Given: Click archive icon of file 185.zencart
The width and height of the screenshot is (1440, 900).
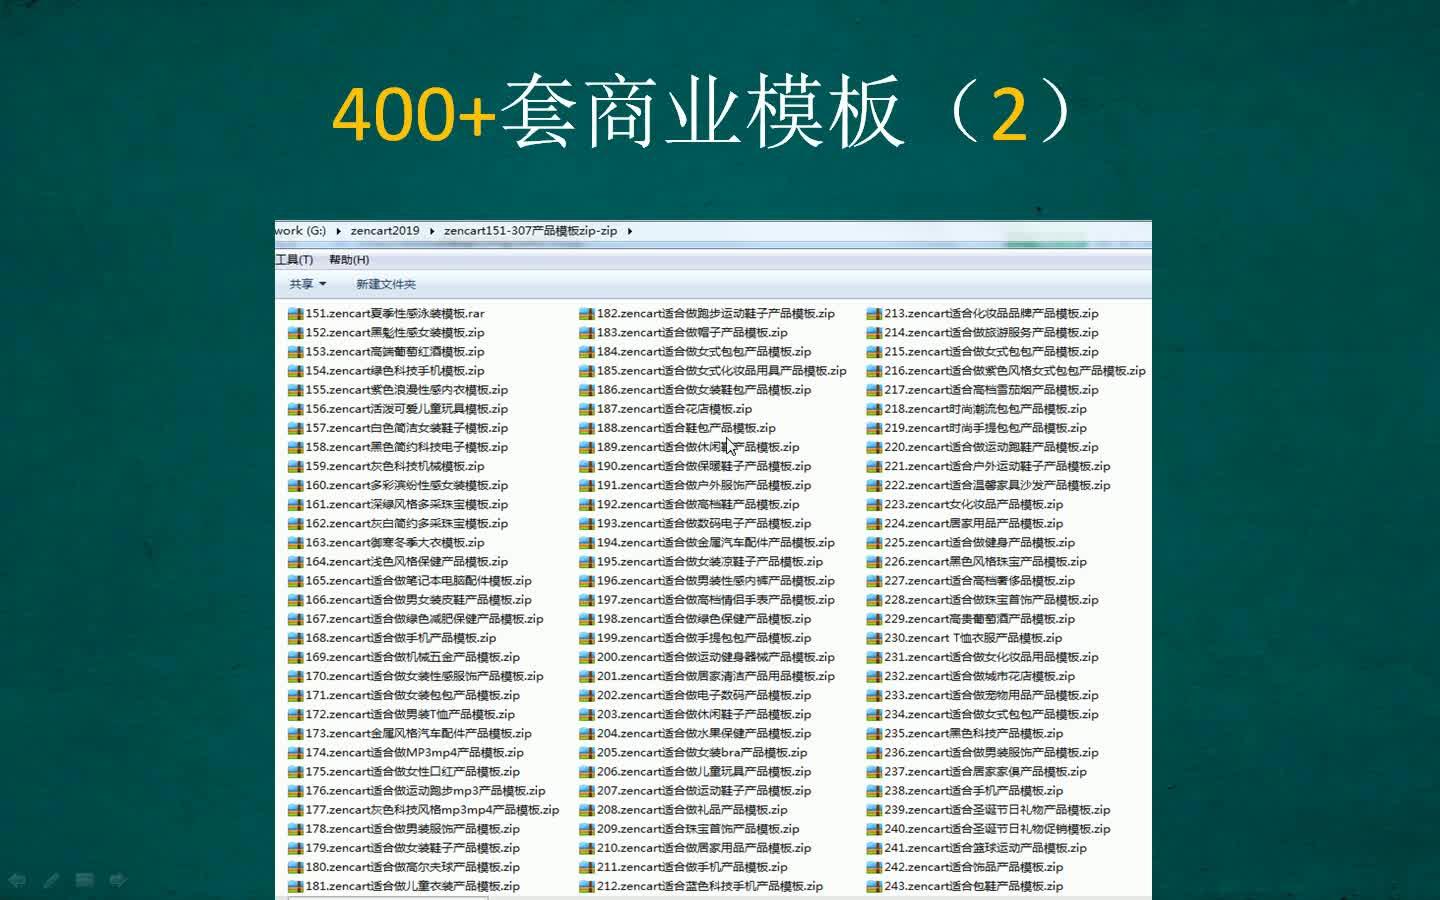Looking at the screenshot, I should click(x=587, y=371).
